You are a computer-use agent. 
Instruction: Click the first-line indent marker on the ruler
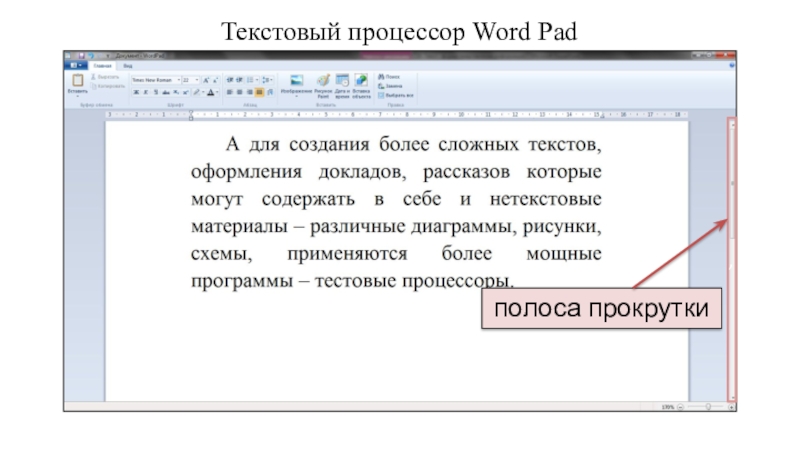[191, 112]
